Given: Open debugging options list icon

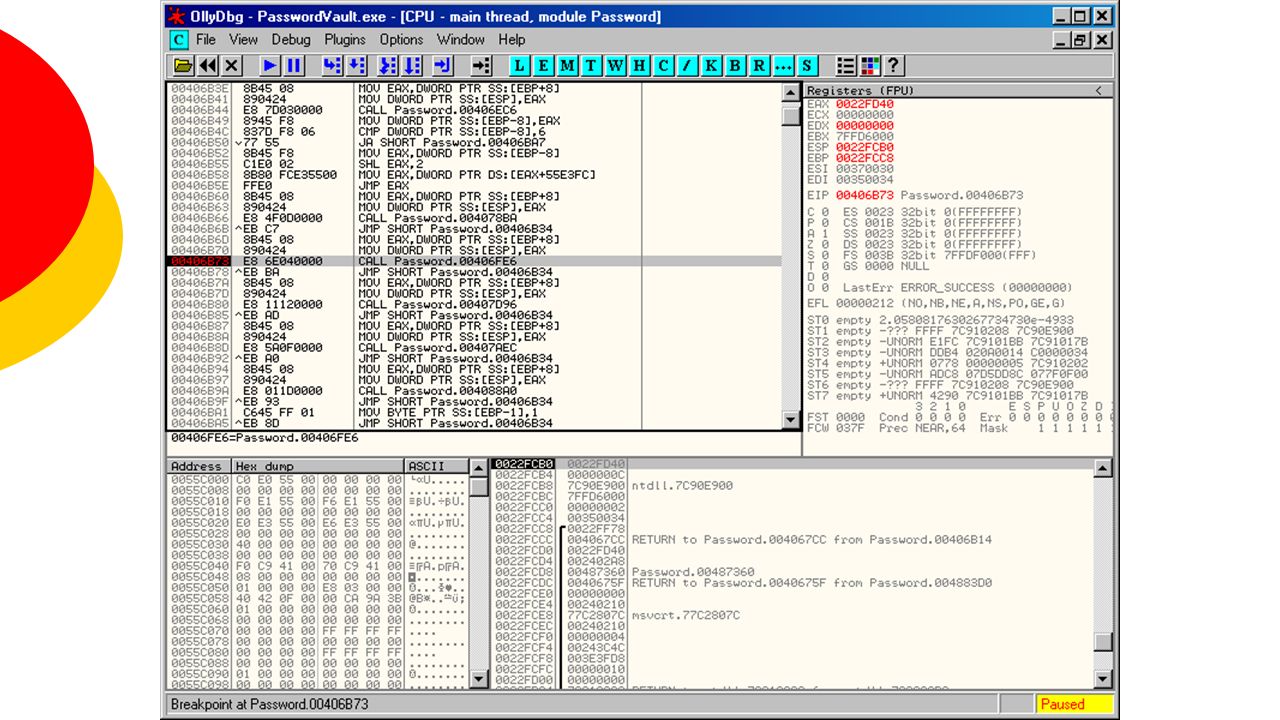Looking at the screenshot, I should pyautogui.click(x=846, y=66).
